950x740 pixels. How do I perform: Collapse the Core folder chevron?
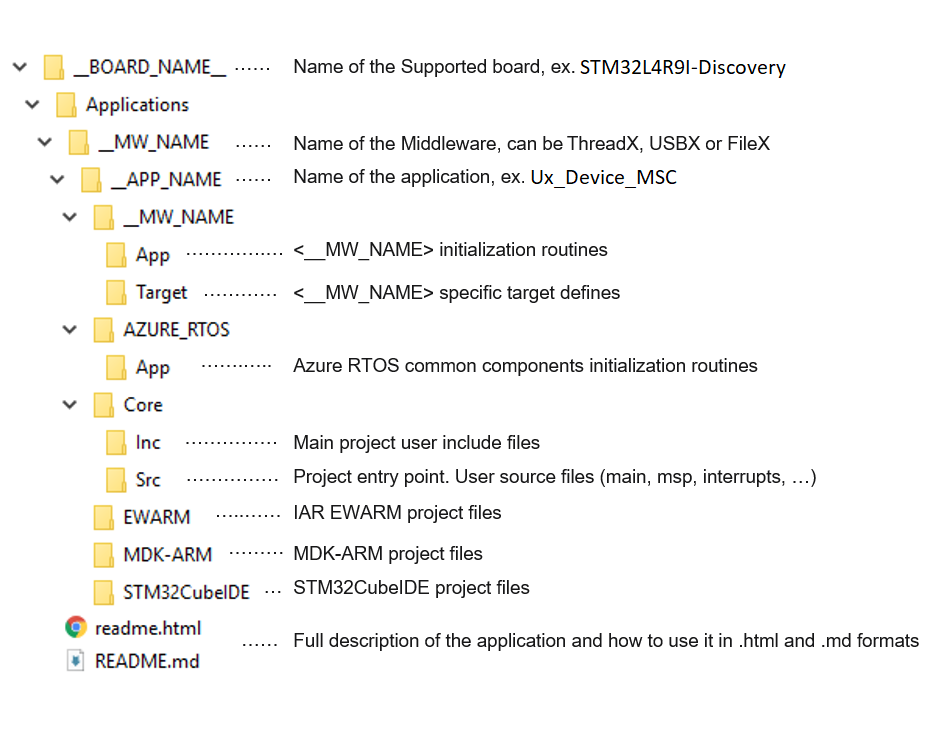[x=70, y=404]
